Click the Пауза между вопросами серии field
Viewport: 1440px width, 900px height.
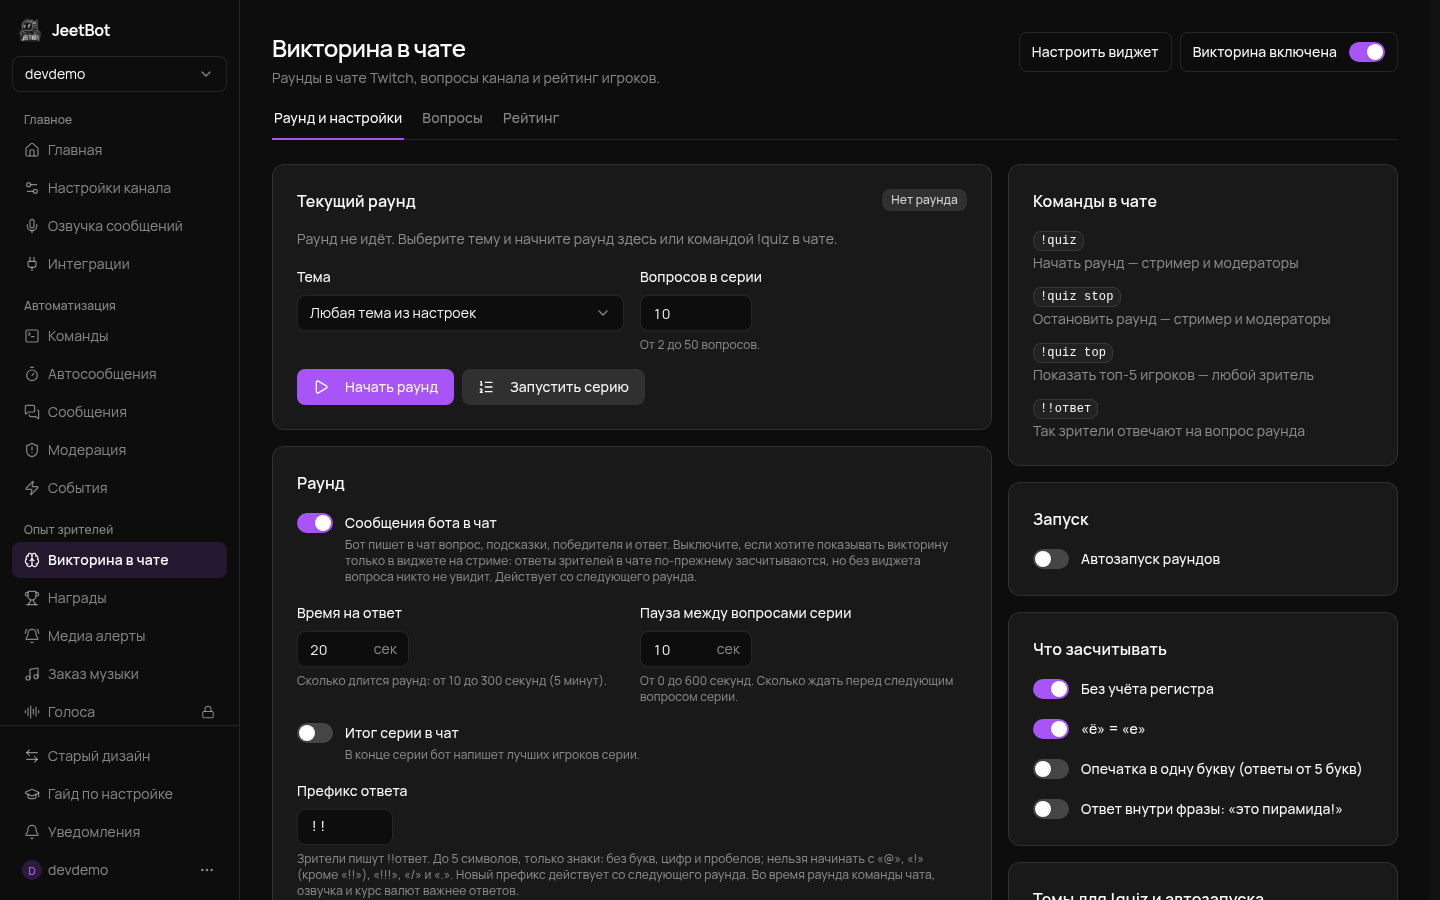click(696, 649)
